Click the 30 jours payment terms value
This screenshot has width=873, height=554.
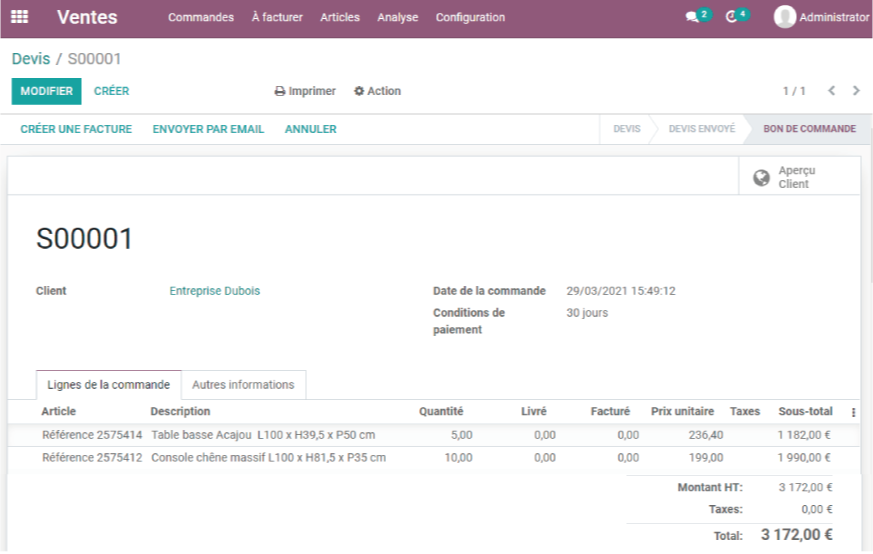pos(587,313)
